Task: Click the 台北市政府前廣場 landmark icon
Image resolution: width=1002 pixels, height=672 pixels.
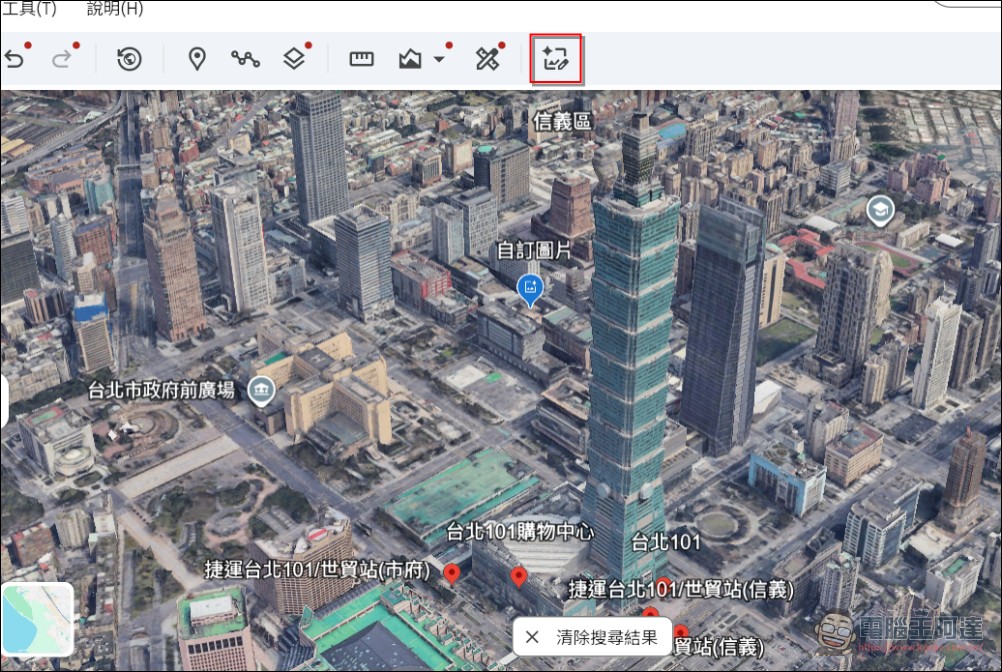Action: (x=261, y=390)
